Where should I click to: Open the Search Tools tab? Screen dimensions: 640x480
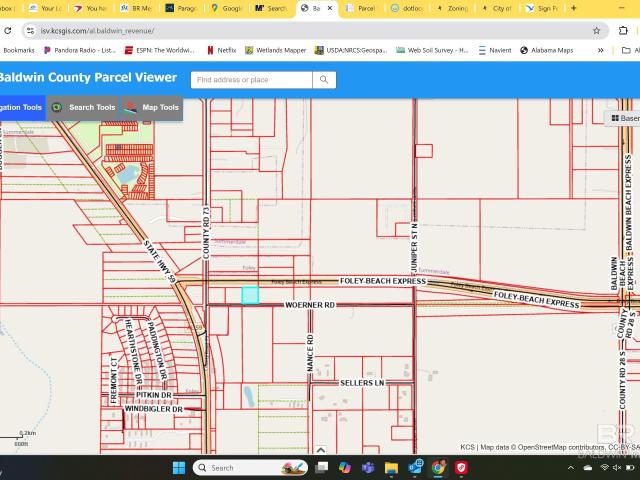click(84, 108)
